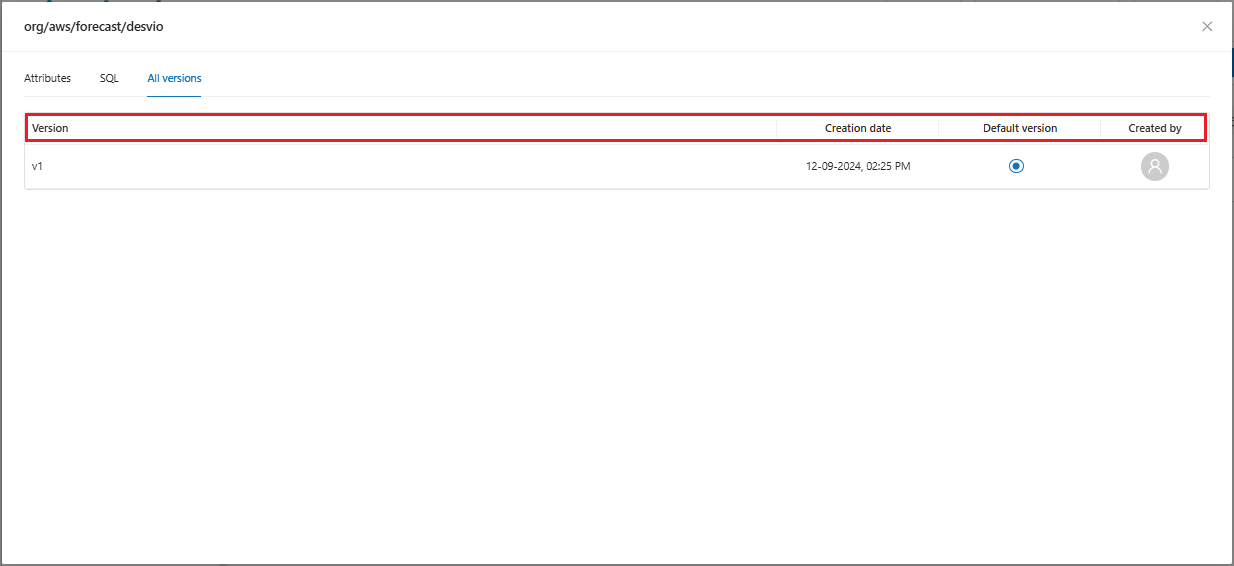Open the SQL tab

pos(109,78)
